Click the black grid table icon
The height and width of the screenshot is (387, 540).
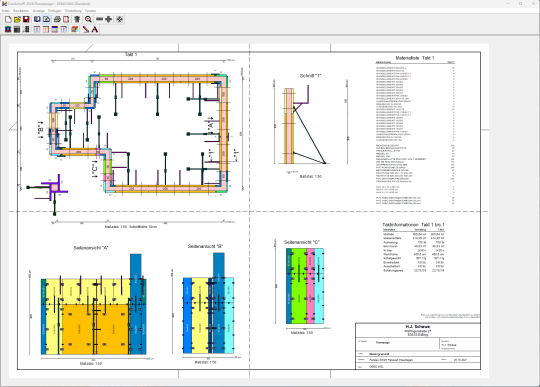[17, 30]
